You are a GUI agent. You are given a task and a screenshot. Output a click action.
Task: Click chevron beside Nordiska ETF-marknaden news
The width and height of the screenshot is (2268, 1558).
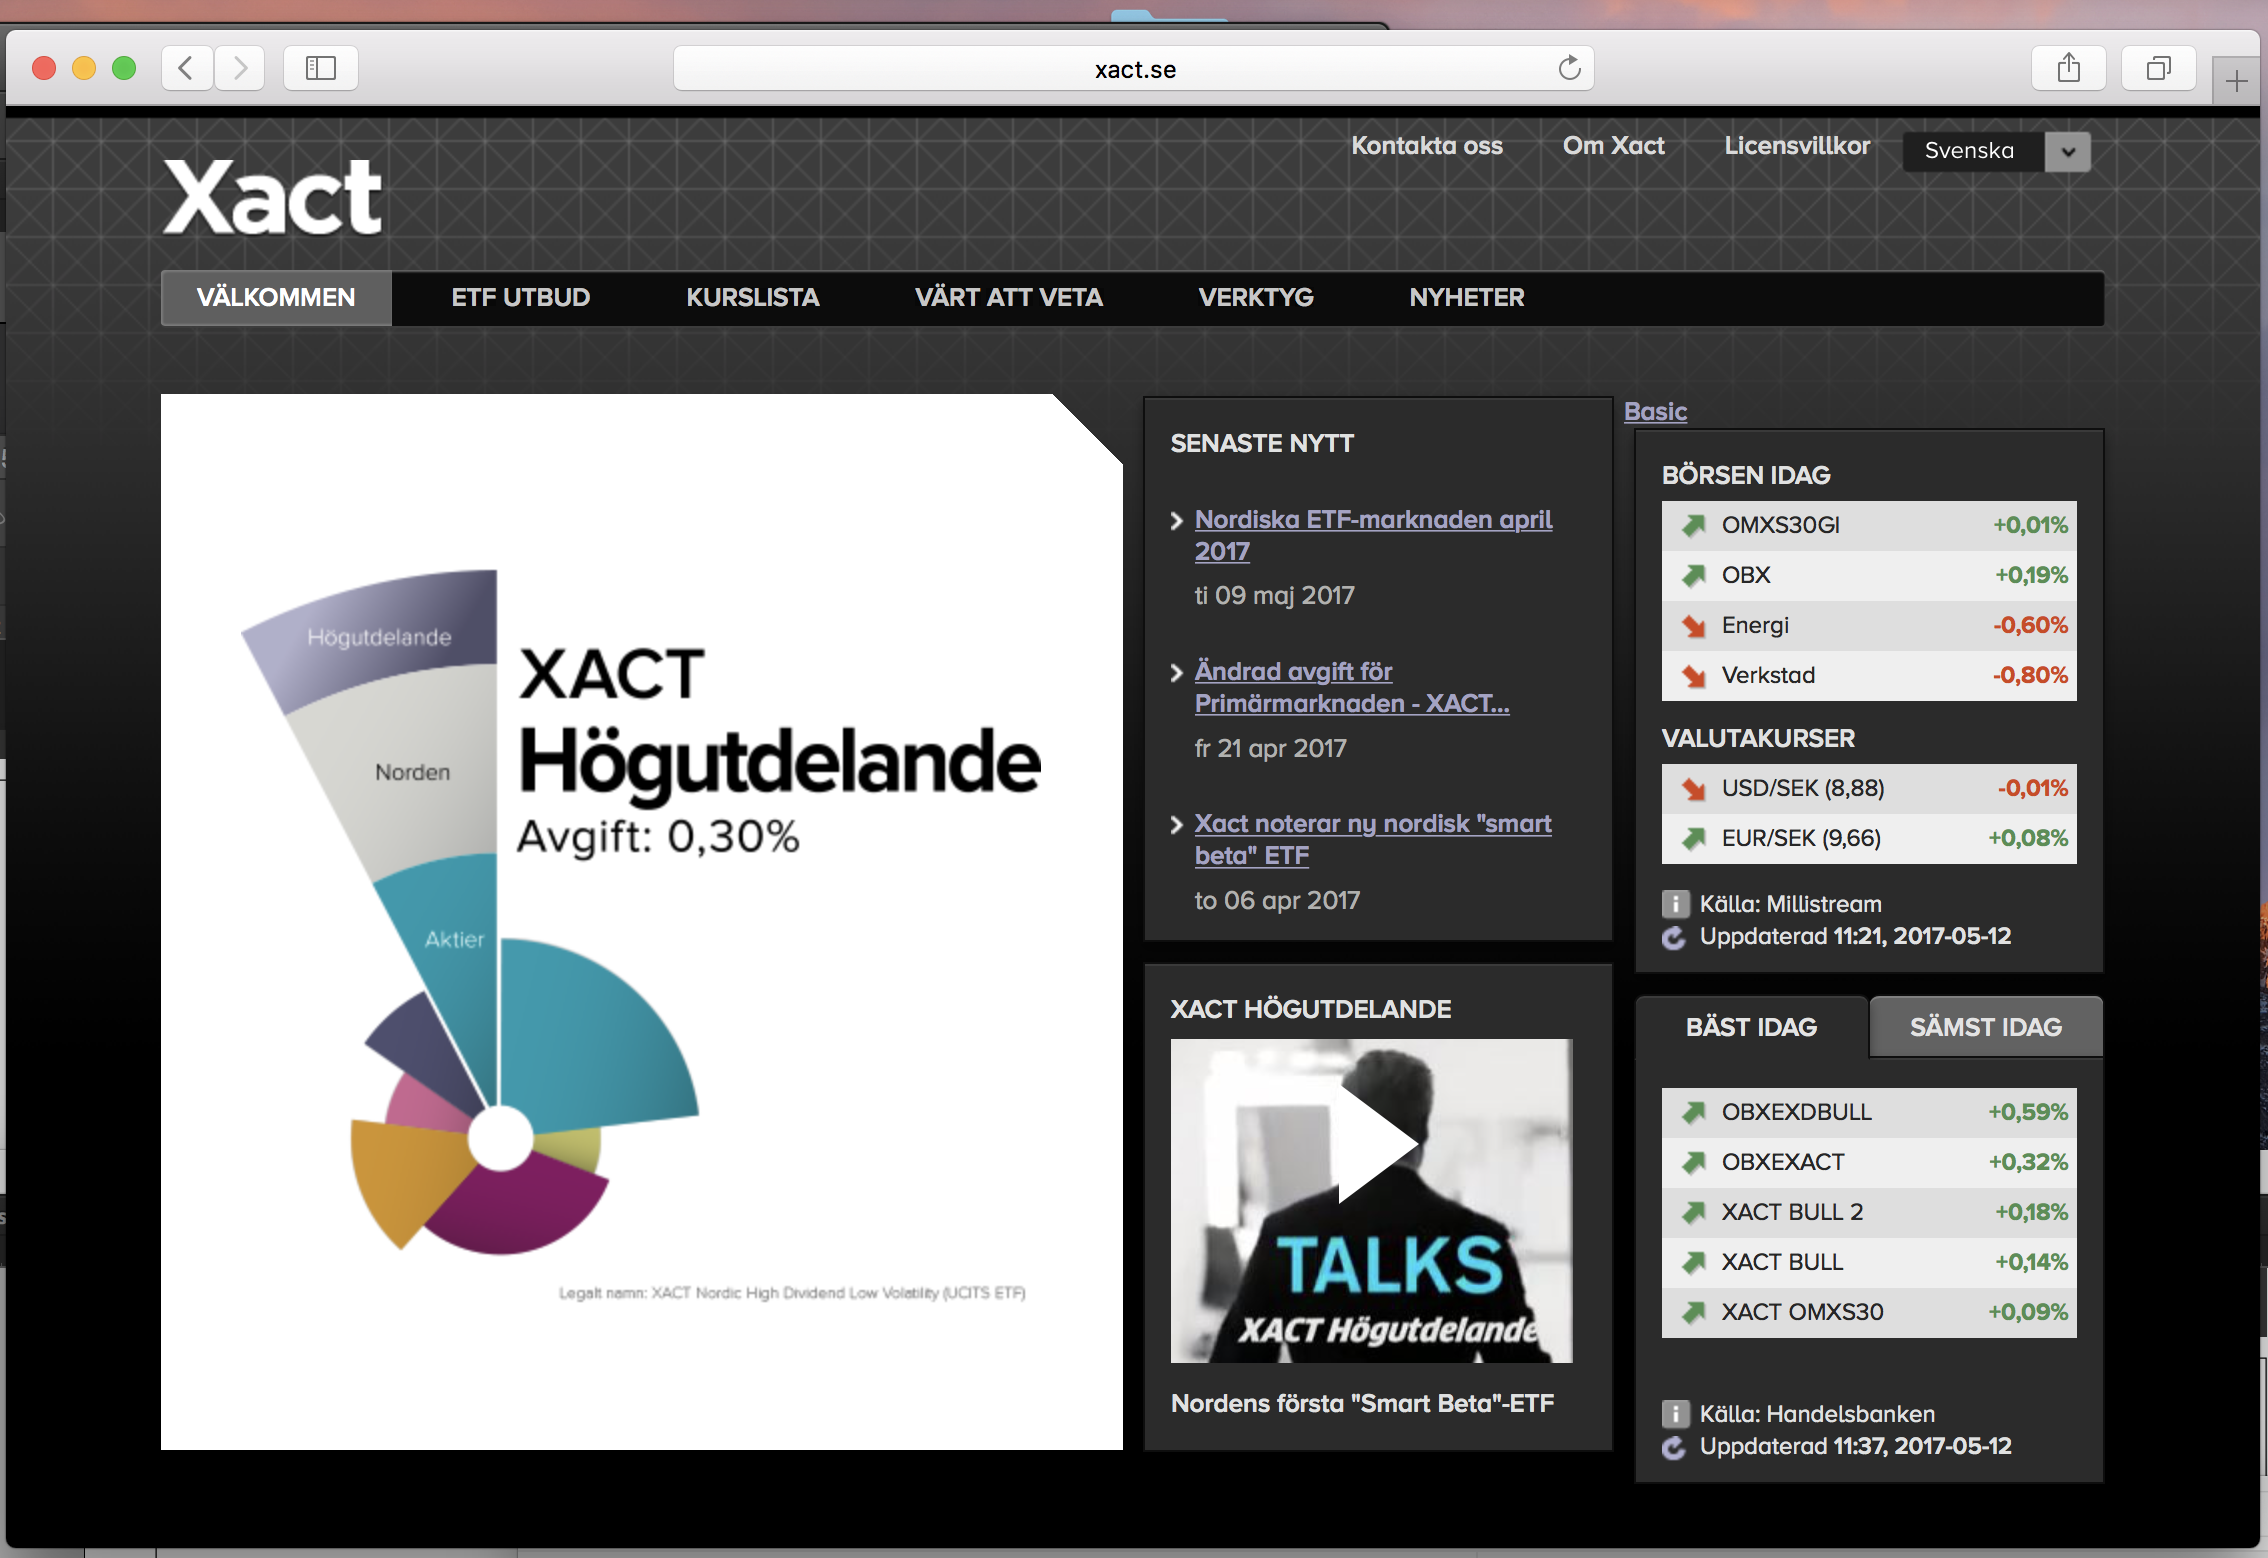1177,521
